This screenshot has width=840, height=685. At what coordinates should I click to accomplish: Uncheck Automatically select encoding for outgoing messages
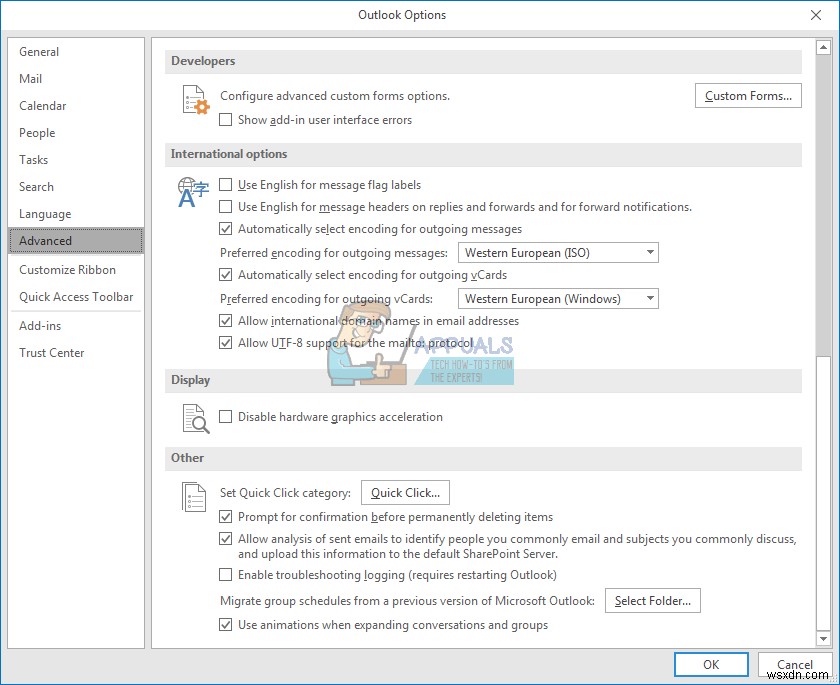tap(225, 228)
